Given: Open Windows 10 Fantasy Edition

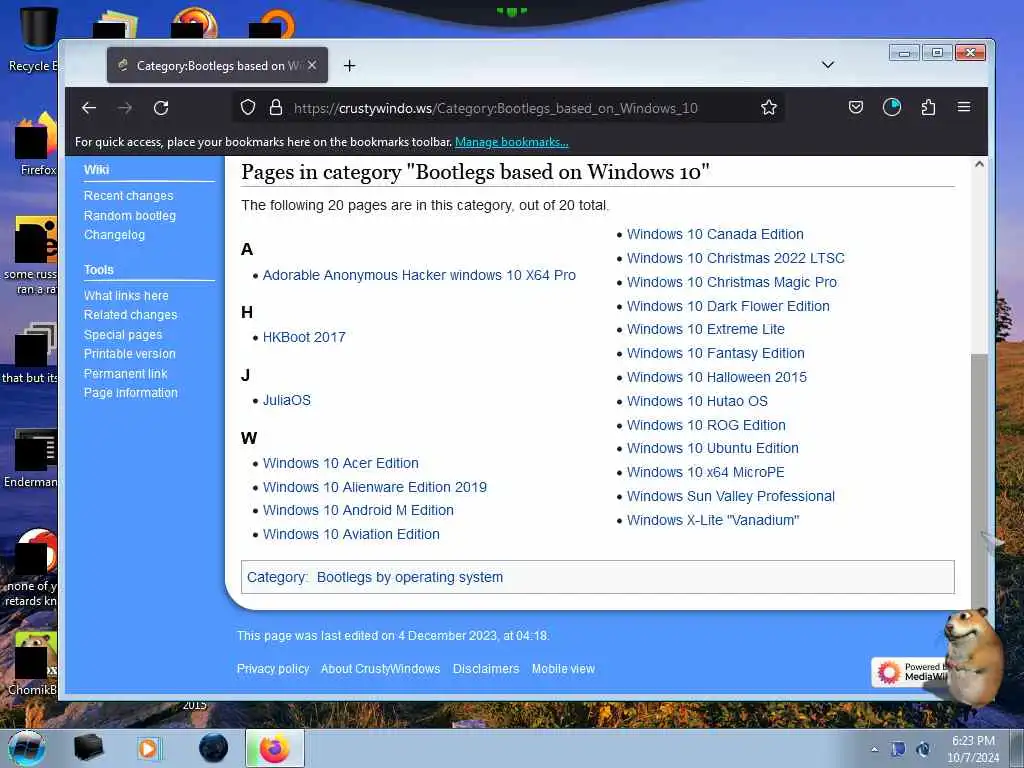Looking at the screenshot, I should tap(716, 353).
